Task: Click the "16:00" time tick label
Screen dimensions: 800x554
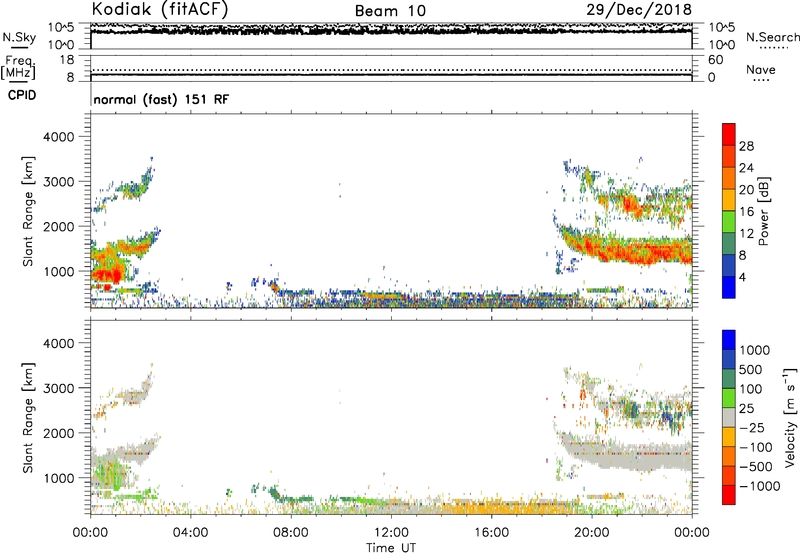Action: [x=491, y=533]
